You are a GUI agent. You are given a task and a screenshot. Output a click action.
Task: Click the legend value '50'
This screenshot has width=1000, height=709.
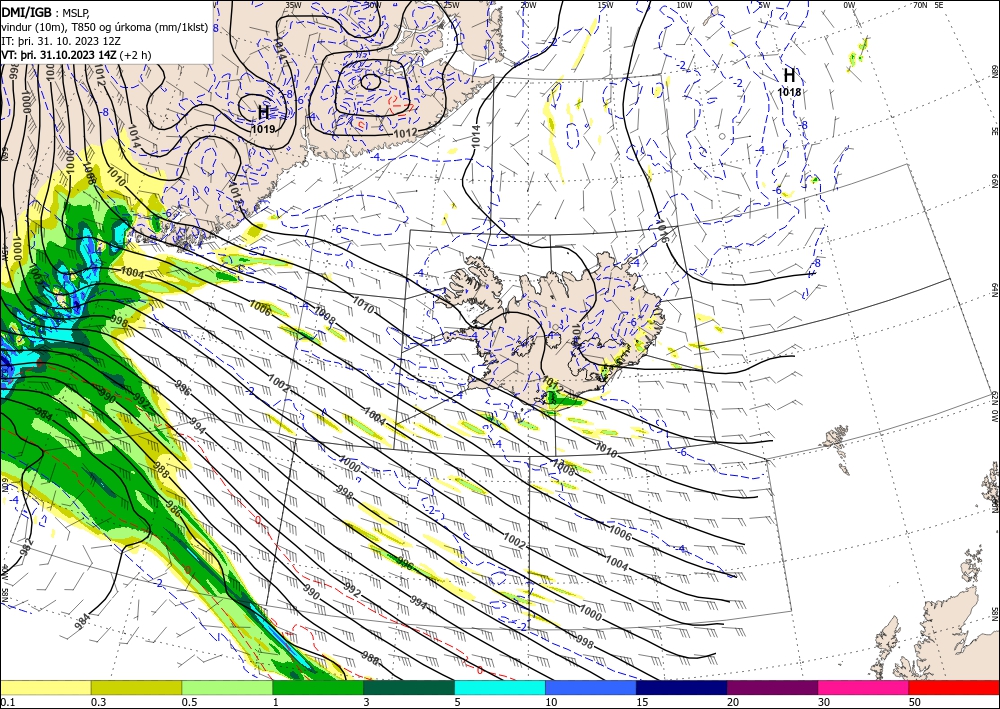click(x=914, y=702)
